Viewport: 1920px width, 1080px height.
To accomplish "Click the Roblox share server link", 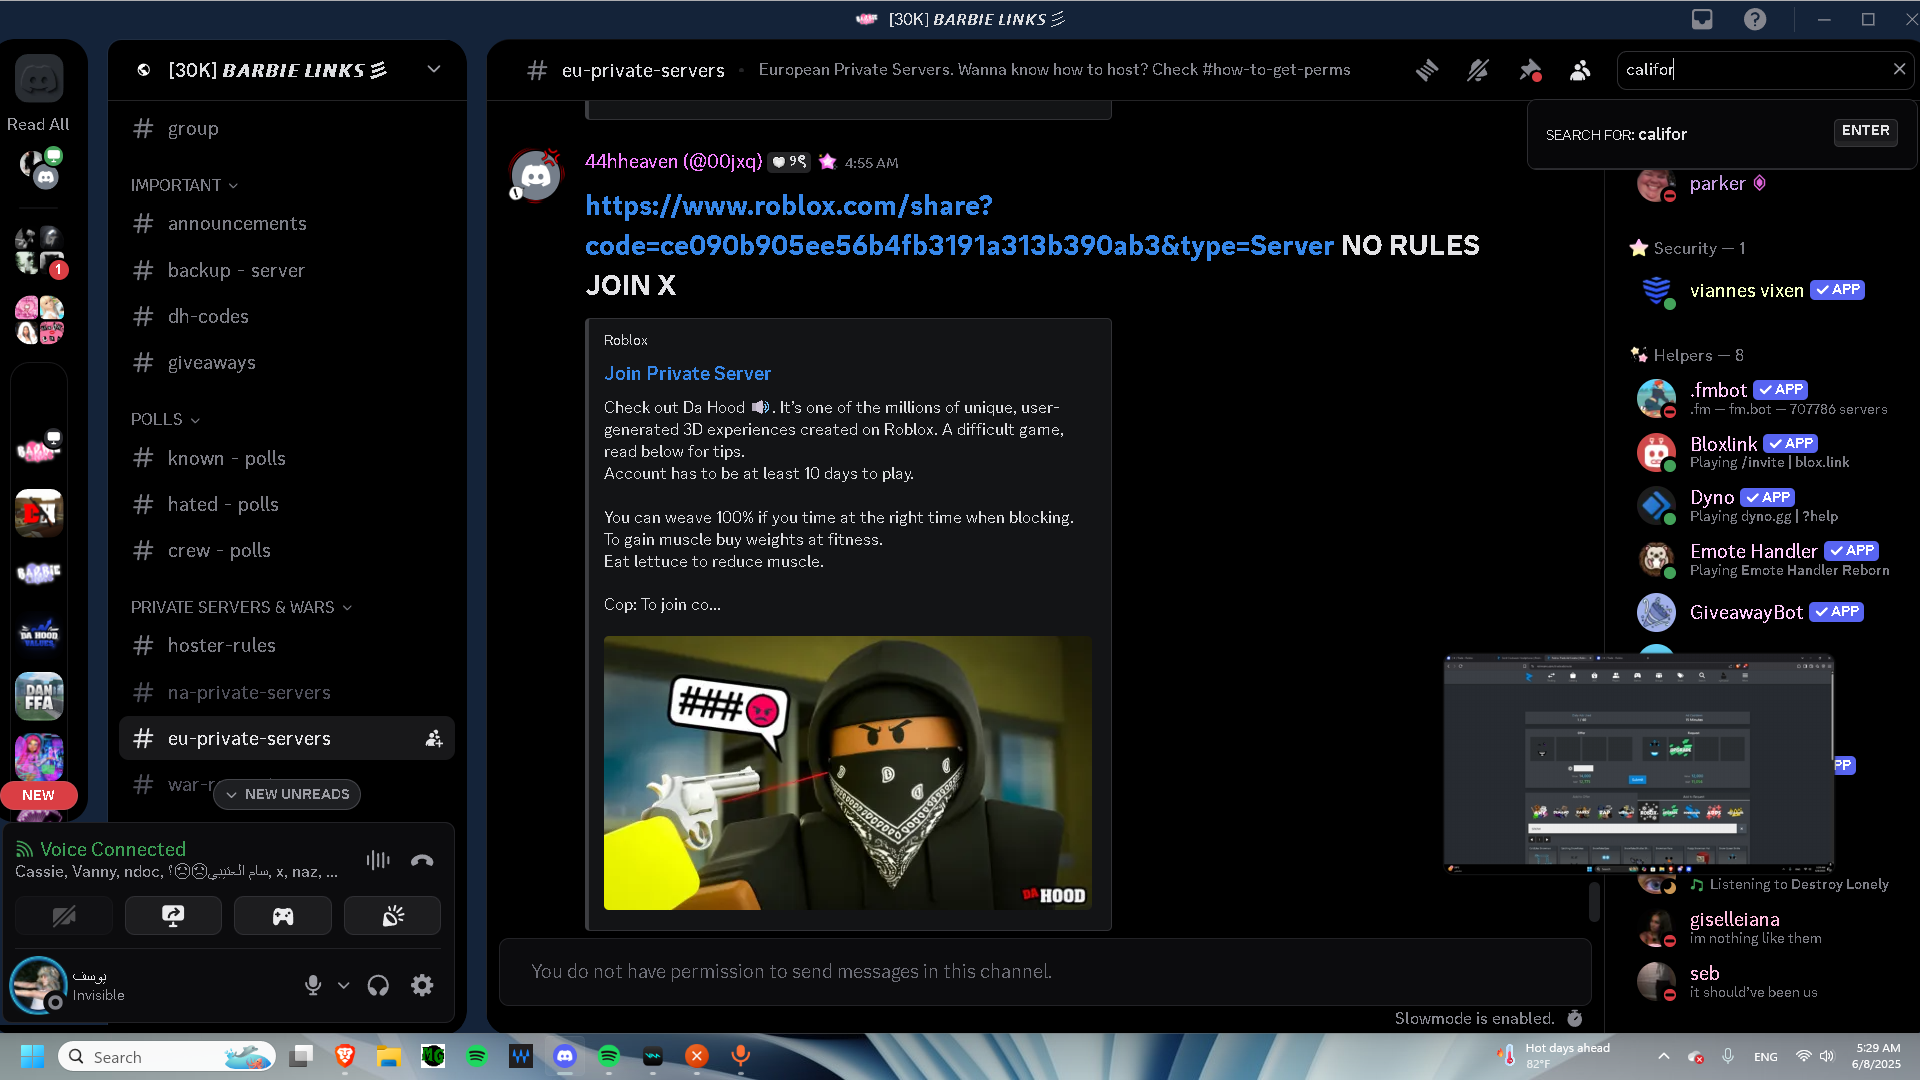I will [959, 226].
